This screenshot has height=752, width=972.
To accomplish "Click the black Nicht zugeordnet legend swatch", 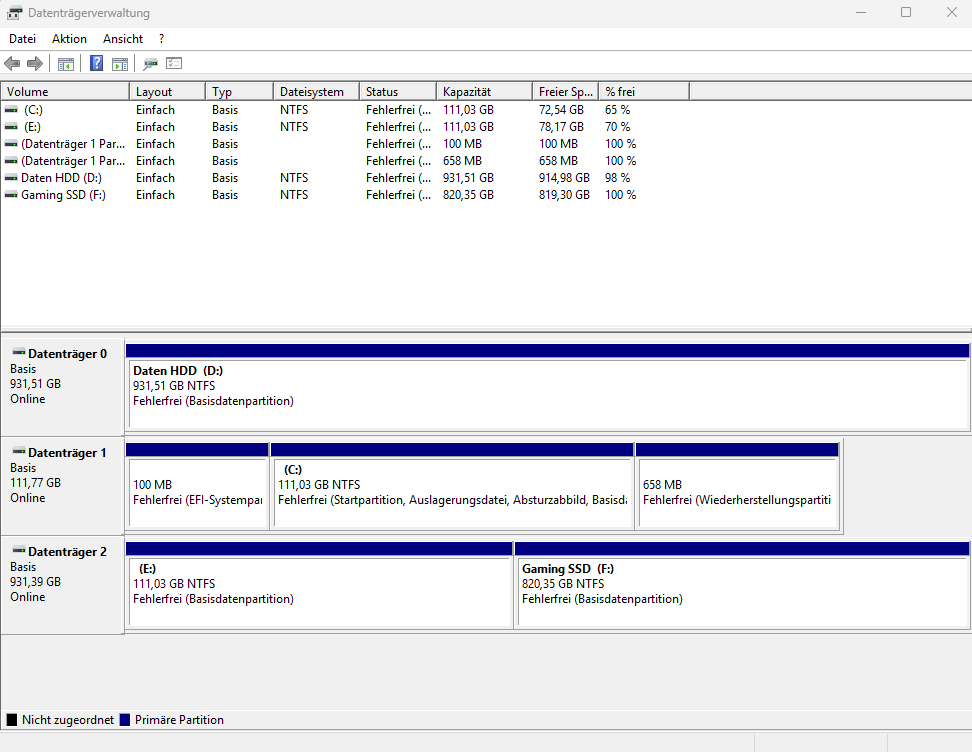I will (12, 720).
